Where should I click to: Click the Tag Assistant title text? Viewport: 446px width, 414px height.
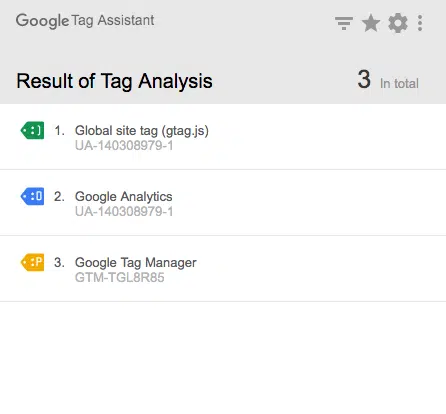coord(113,21)
